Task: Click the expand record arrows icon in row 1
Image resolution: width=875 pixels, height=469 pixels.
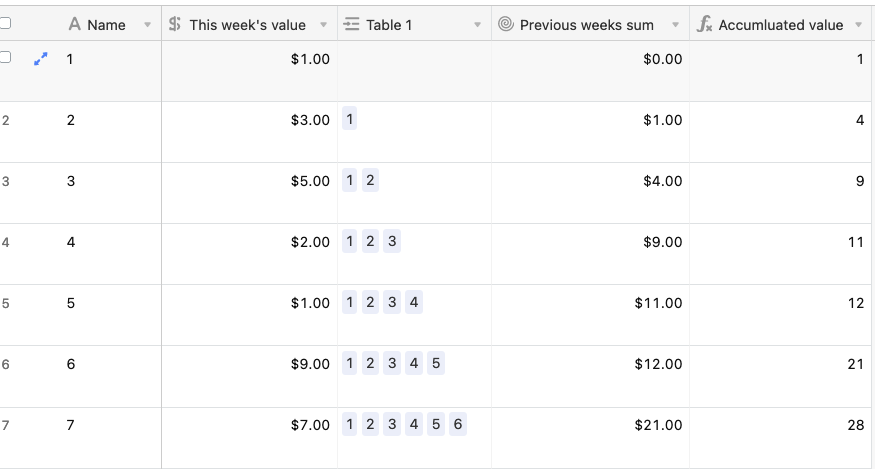Action: click(41, 59)
